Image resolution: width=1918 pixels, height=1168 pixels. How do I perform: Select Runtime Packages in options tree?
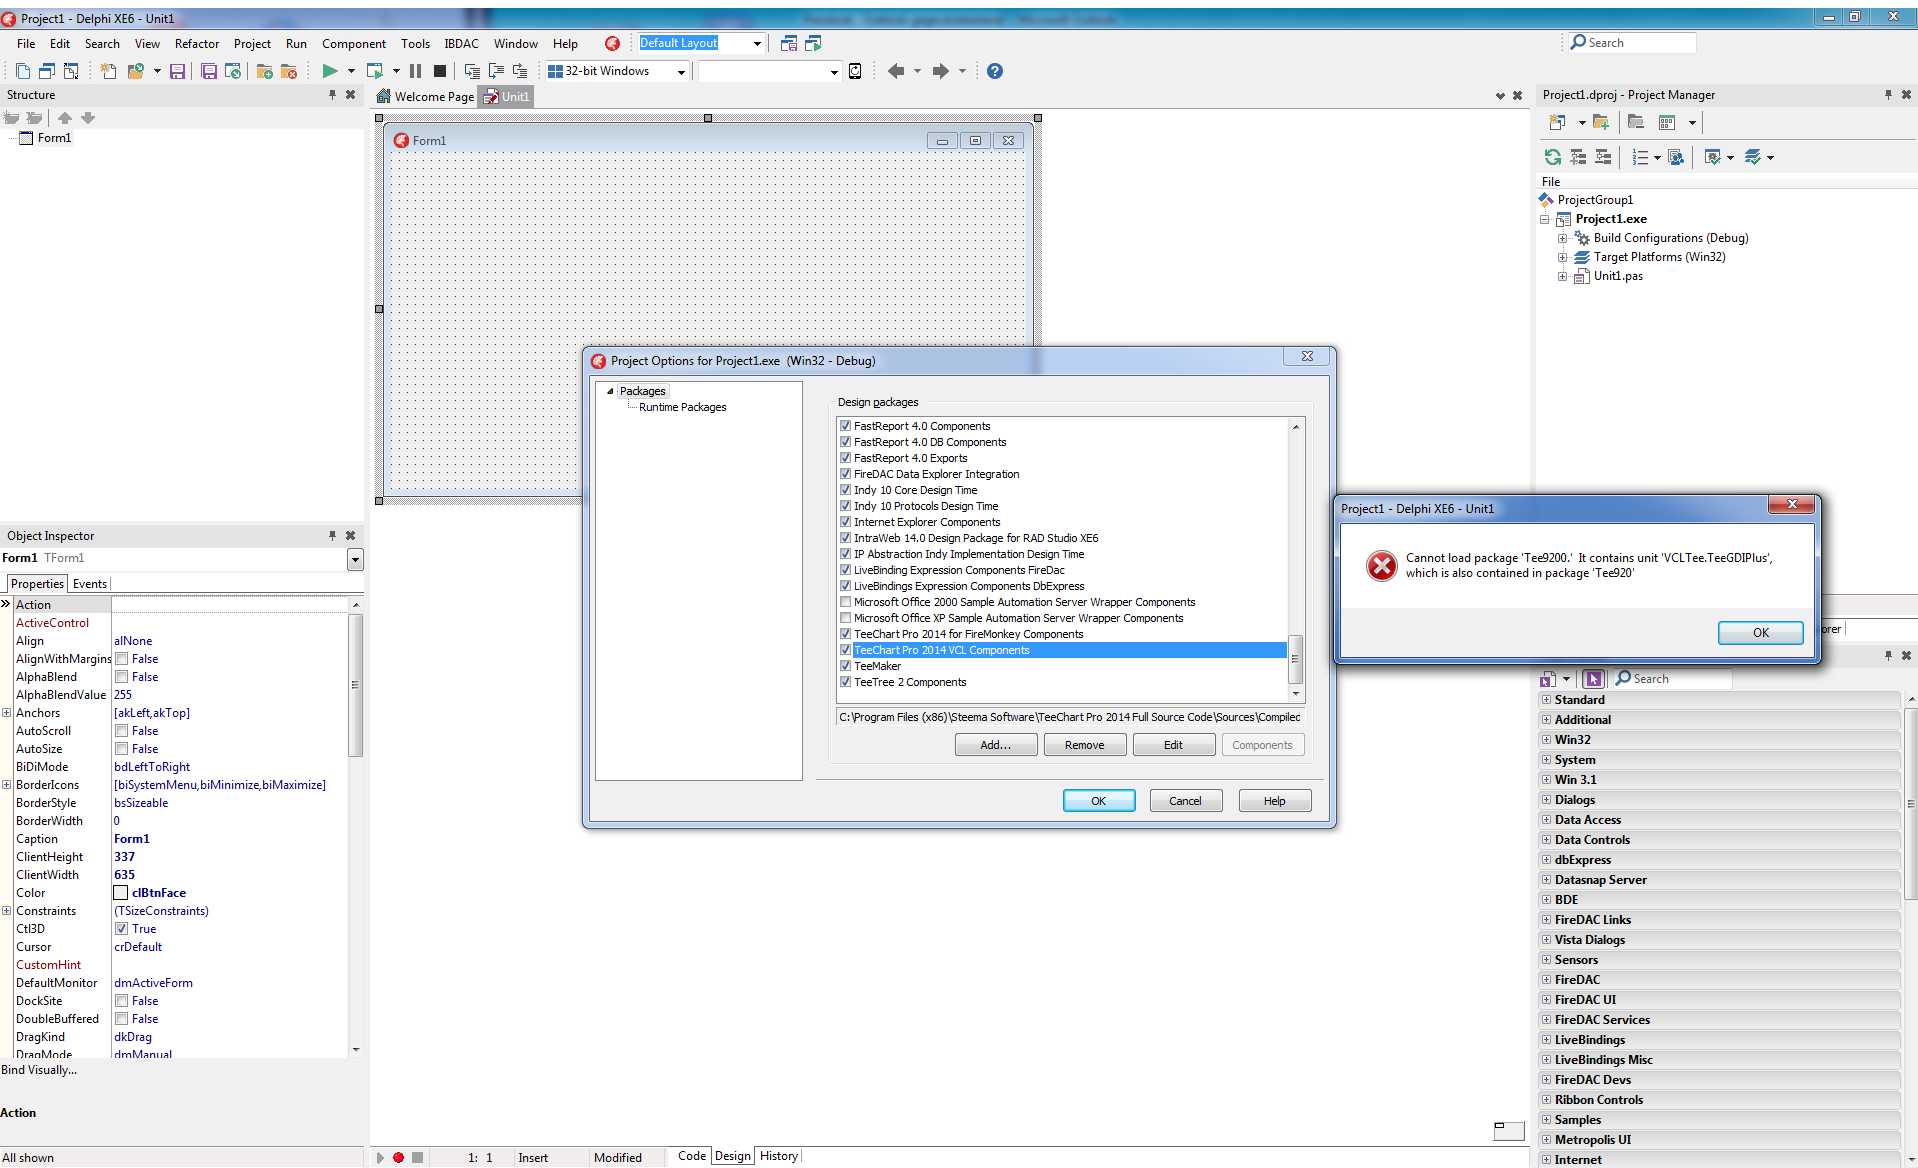pyautogui.click(x=682, y=407)
